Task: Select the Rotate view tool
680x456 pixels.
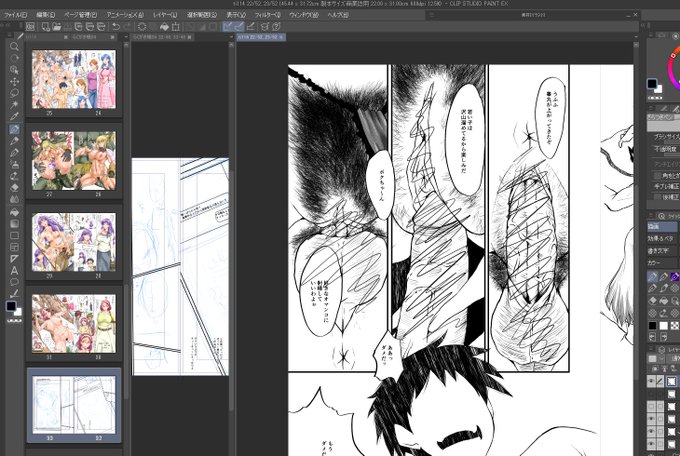Action: click(14, 58)
